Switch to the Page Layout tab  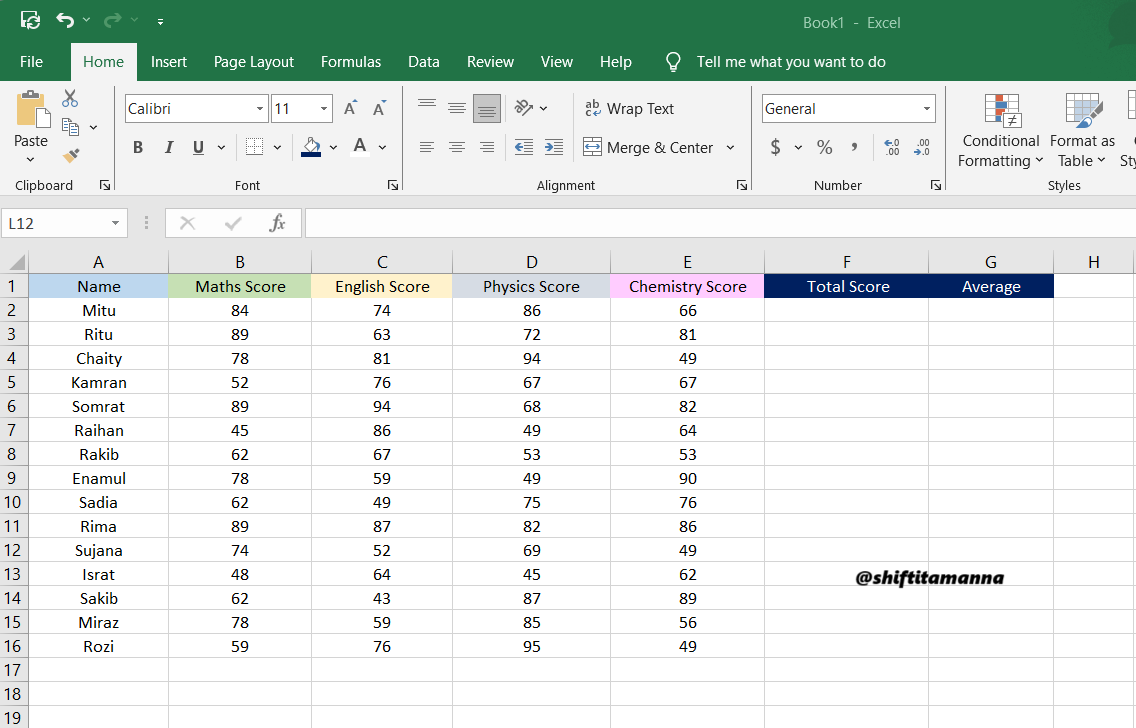pos(254,62)
